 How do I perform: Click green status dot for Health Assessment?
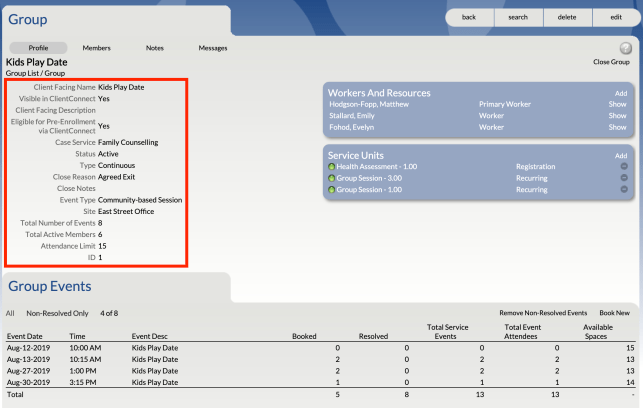[332, 166]
